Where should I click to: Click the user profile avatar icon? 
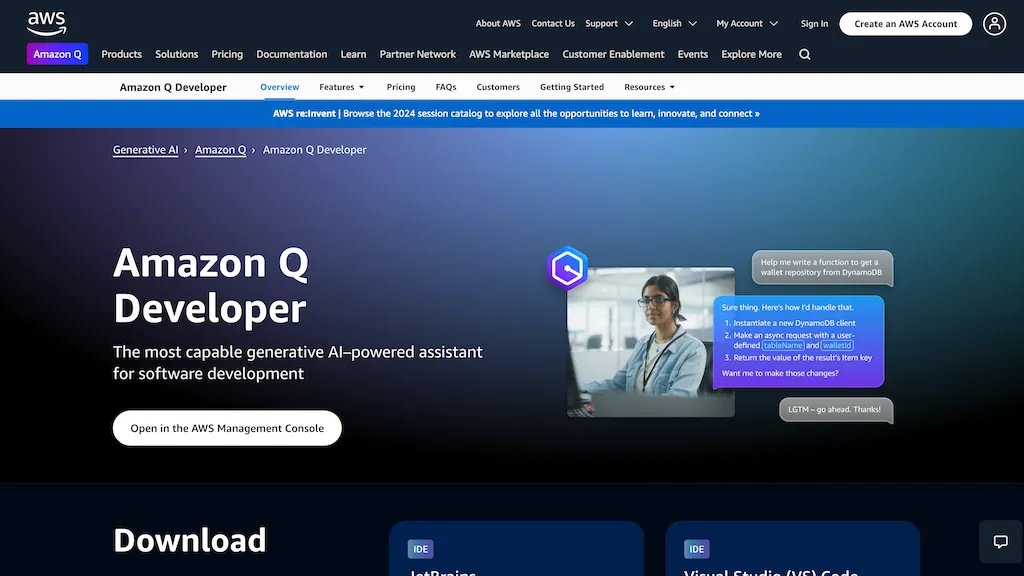point(994,24)
